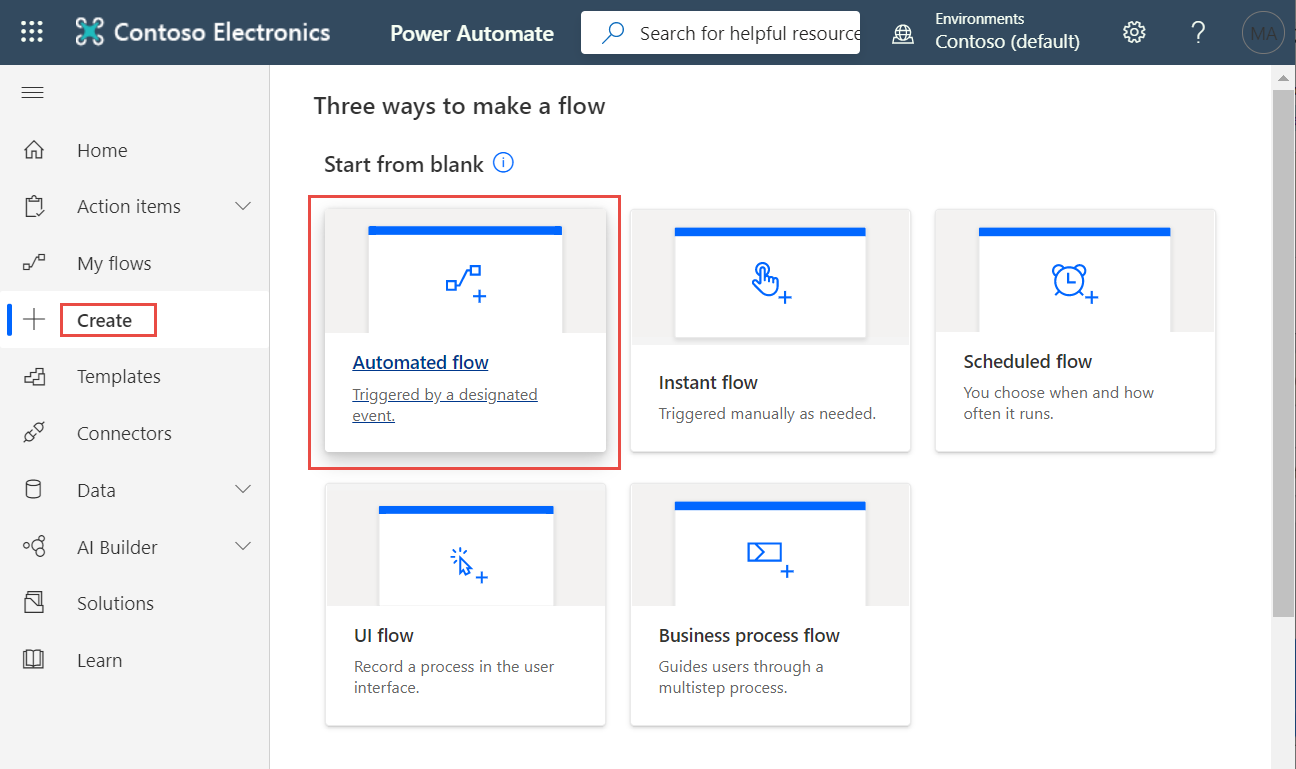Click the scrollbar up arrow
This screenshot has width=1296, height=769.
pyautogui.click(x=1283, y=78)
